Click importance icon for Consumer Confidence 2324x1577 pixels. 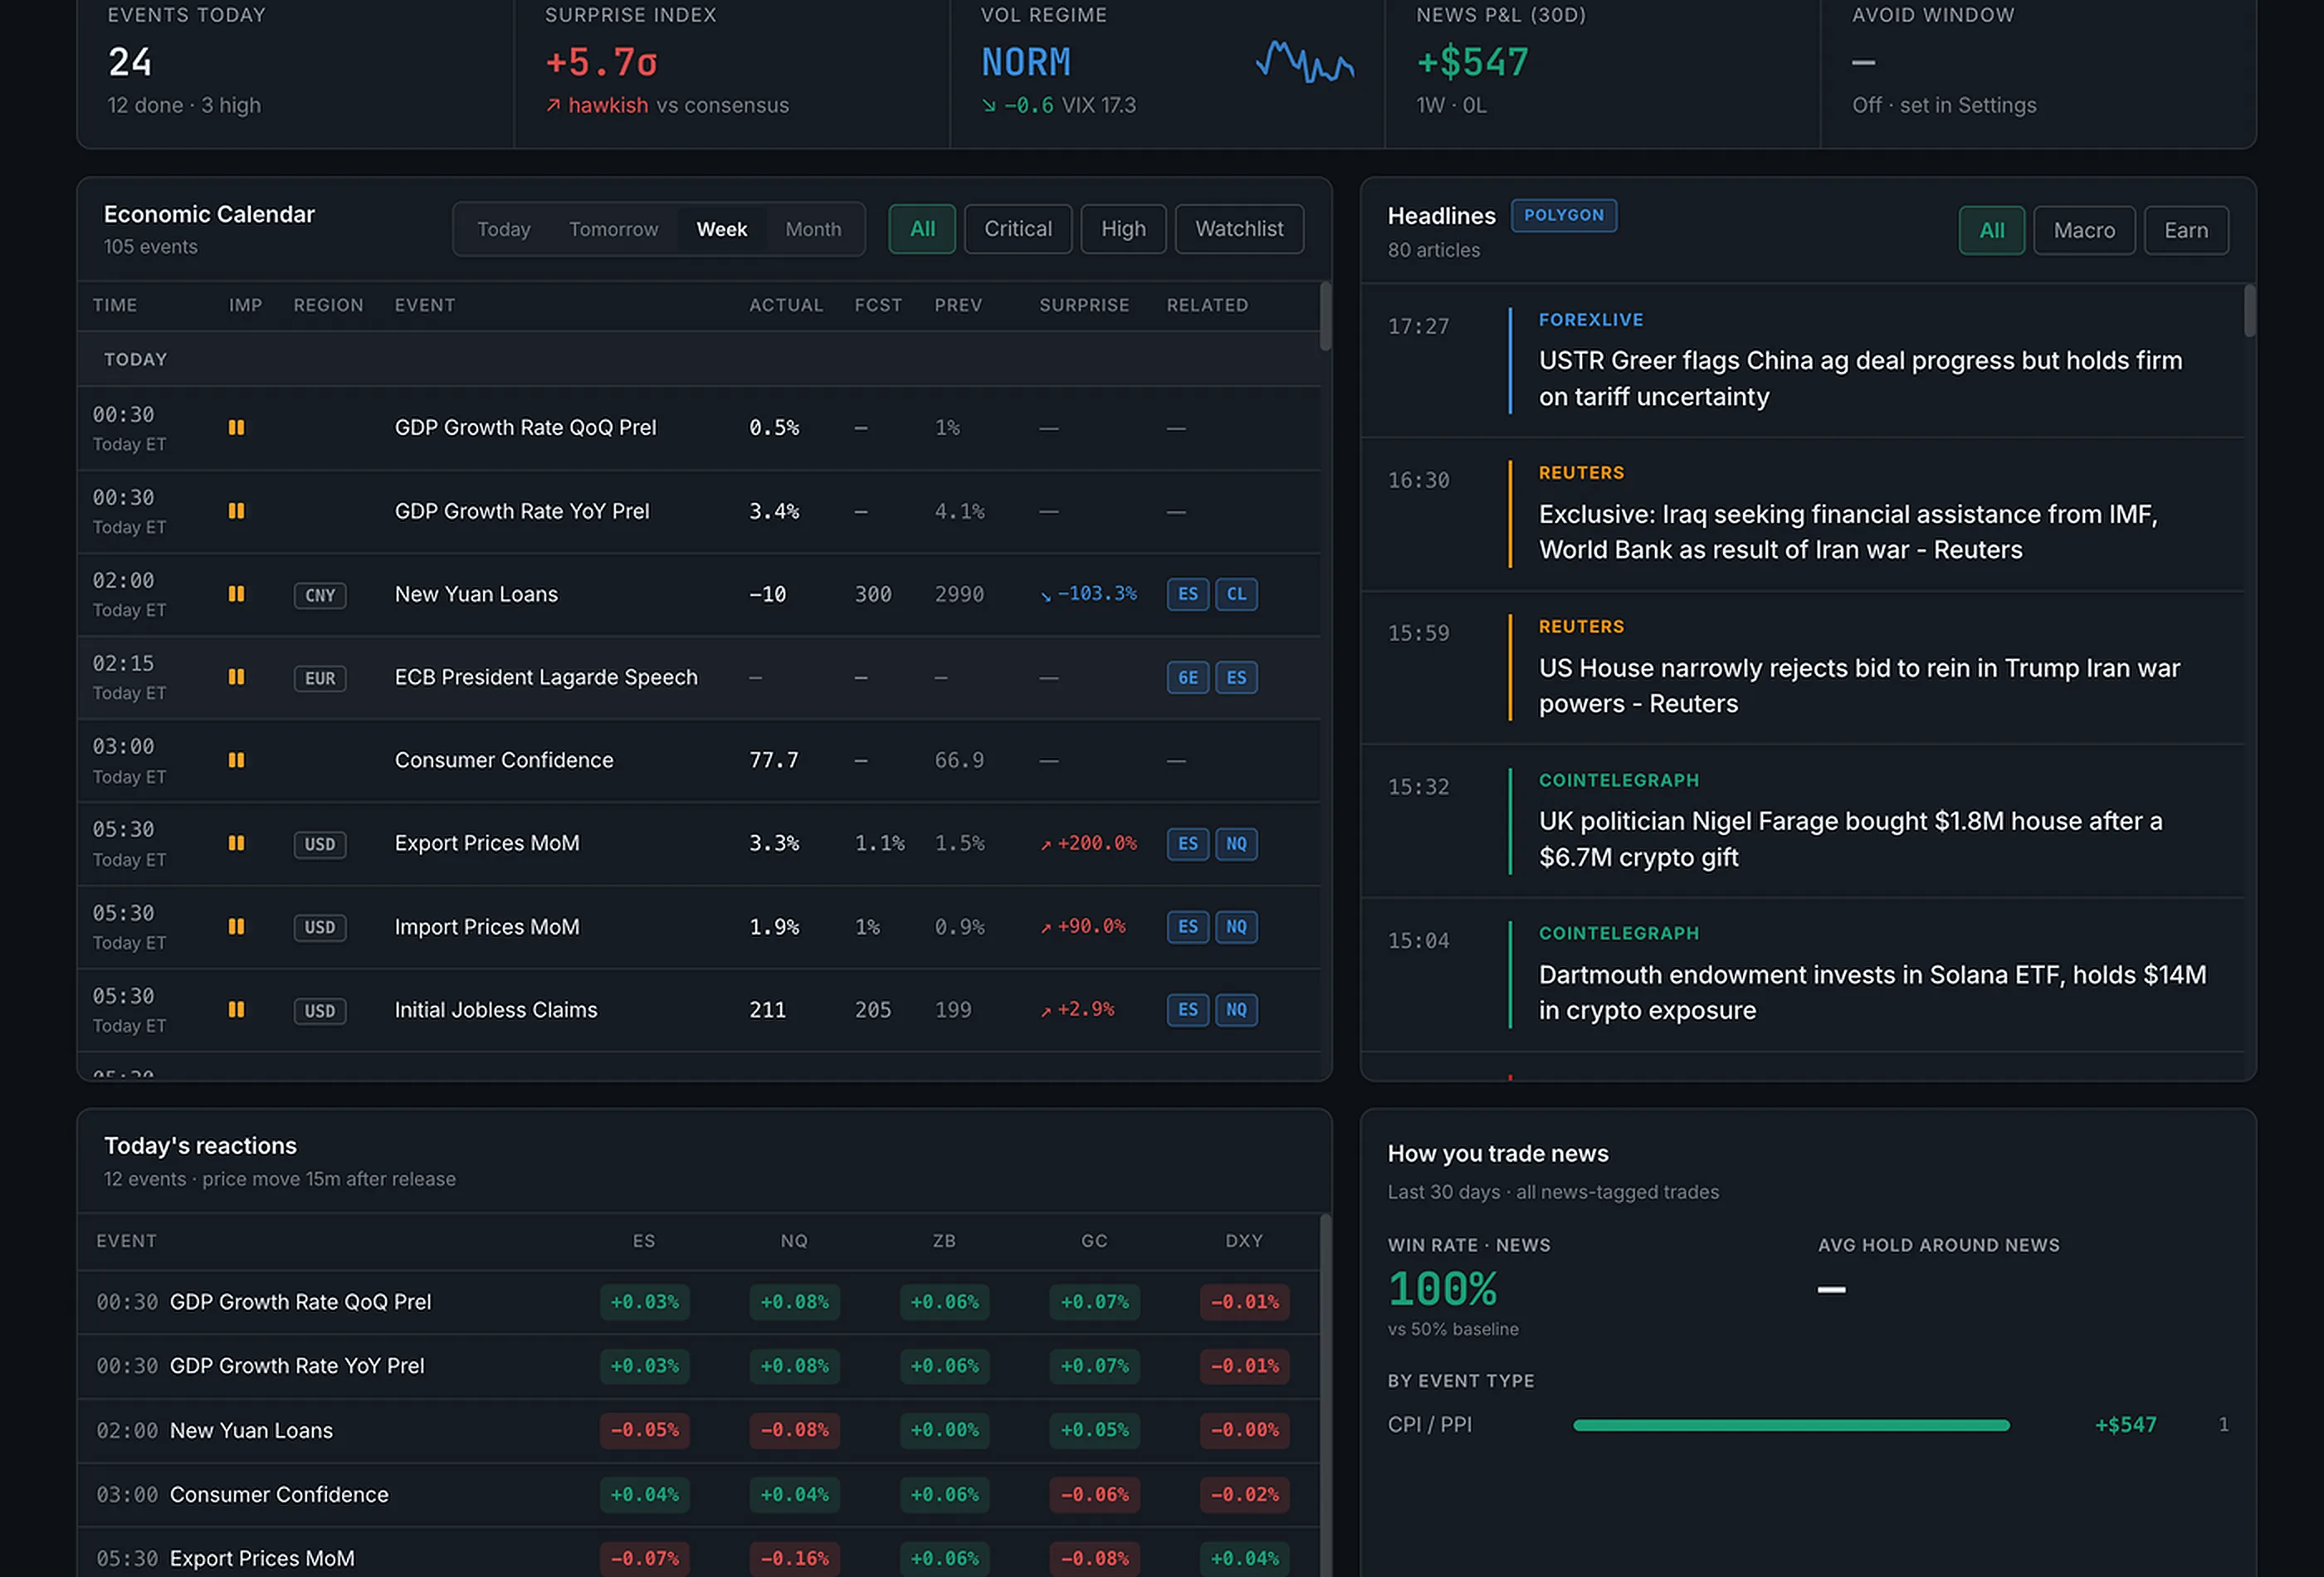pyautogui.click(x=236, y=760)
